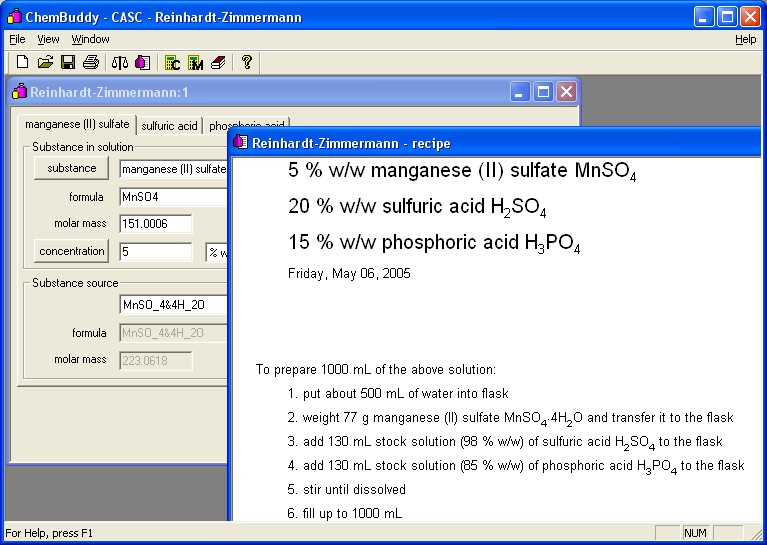
Task: Click step 1 put about 500 mL water
Action: pyautogui.click(x=398, y=393)
